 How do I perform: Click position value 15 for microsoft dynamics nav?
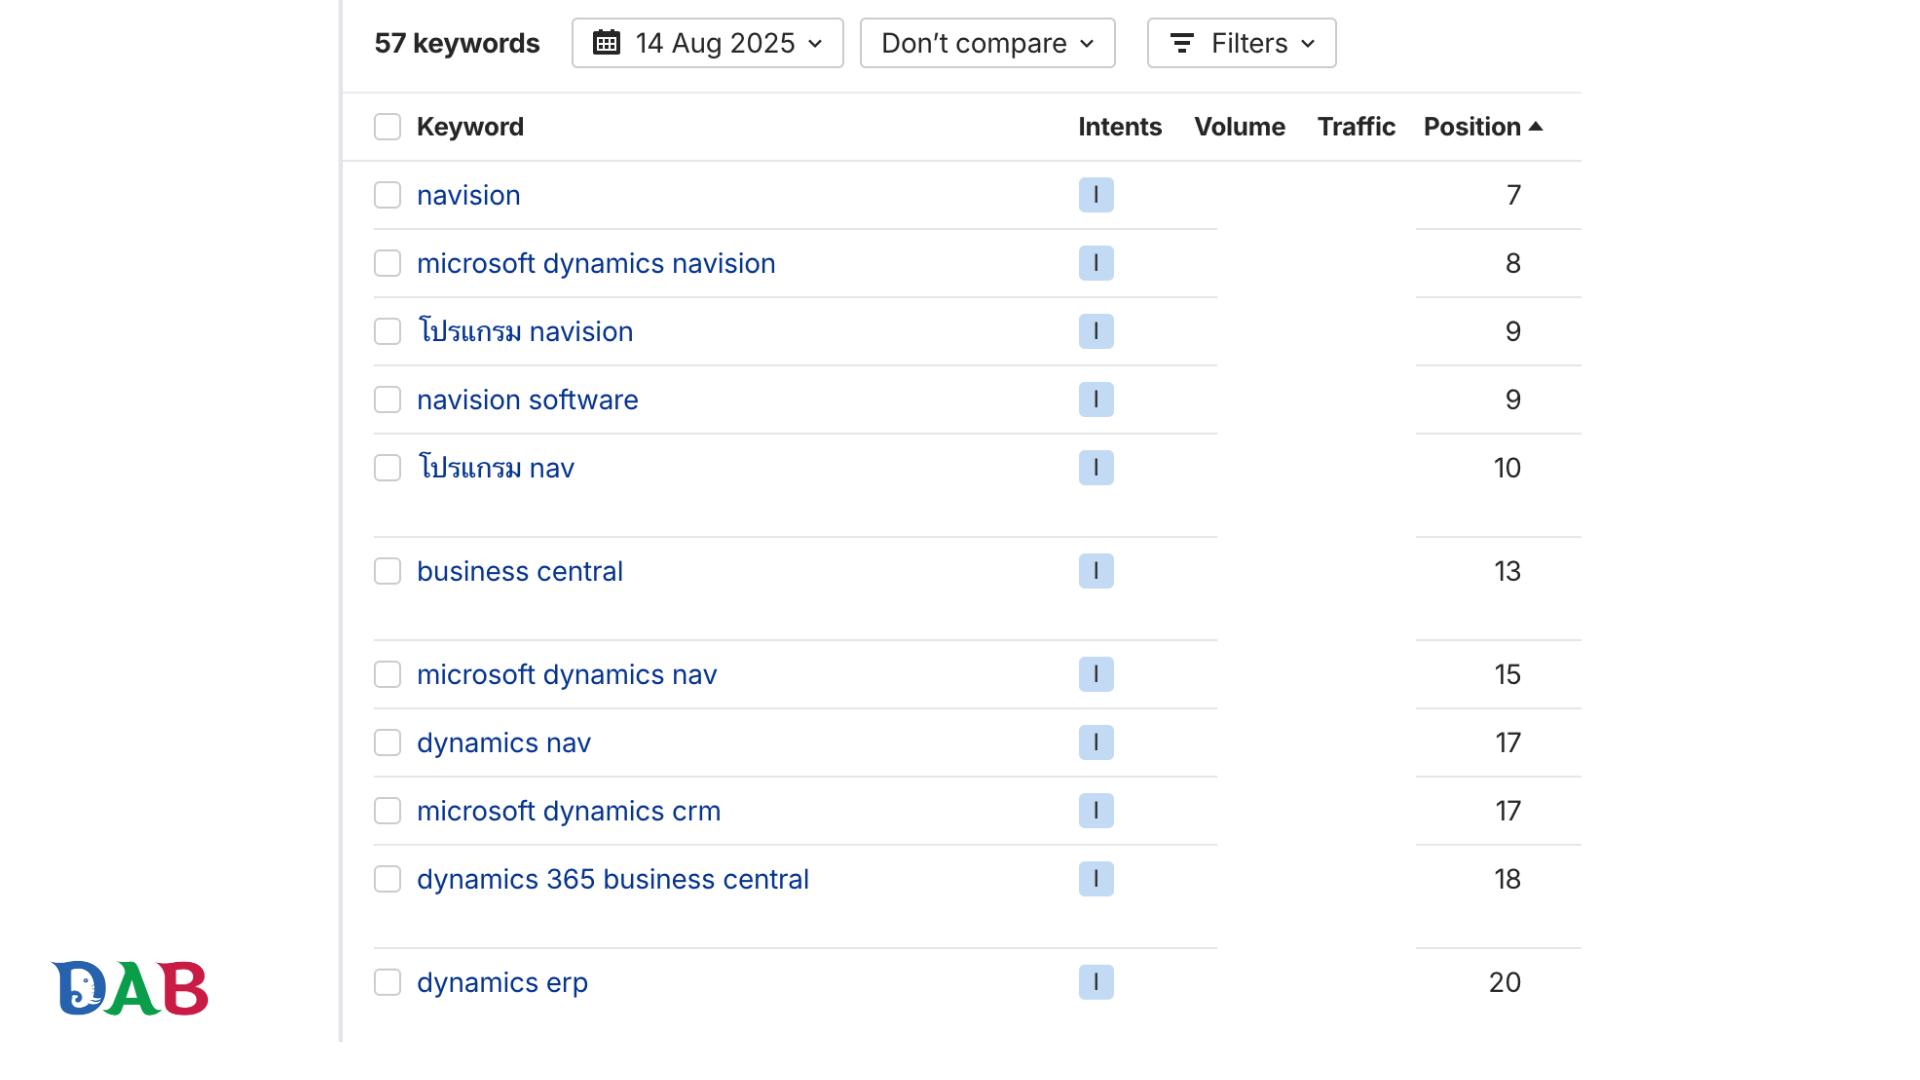click(1507, 674)
